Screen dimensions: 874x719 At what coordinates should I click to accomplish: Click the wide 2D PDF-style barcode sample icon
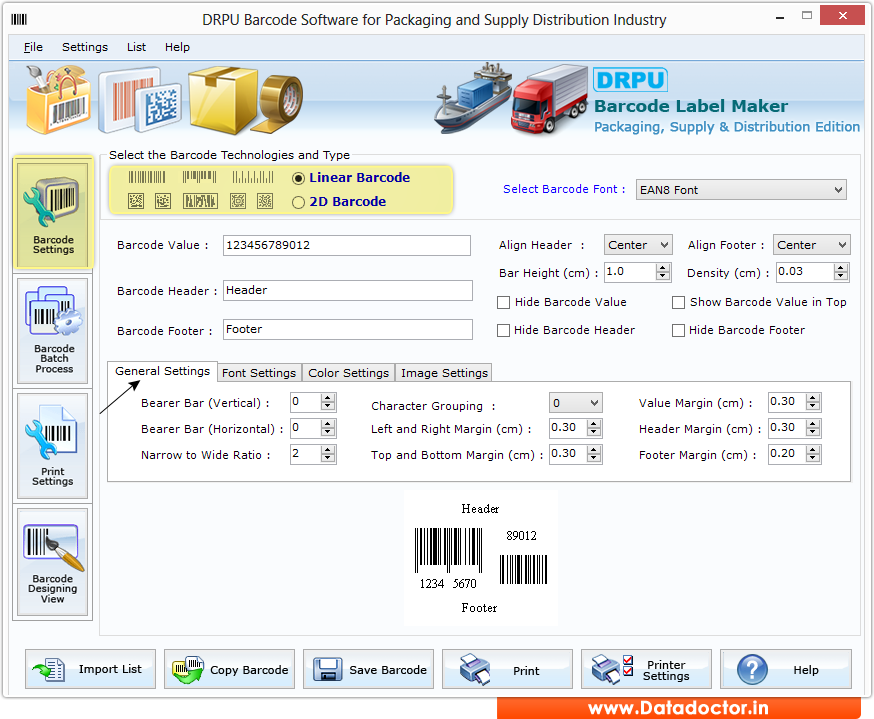[200, 201]
